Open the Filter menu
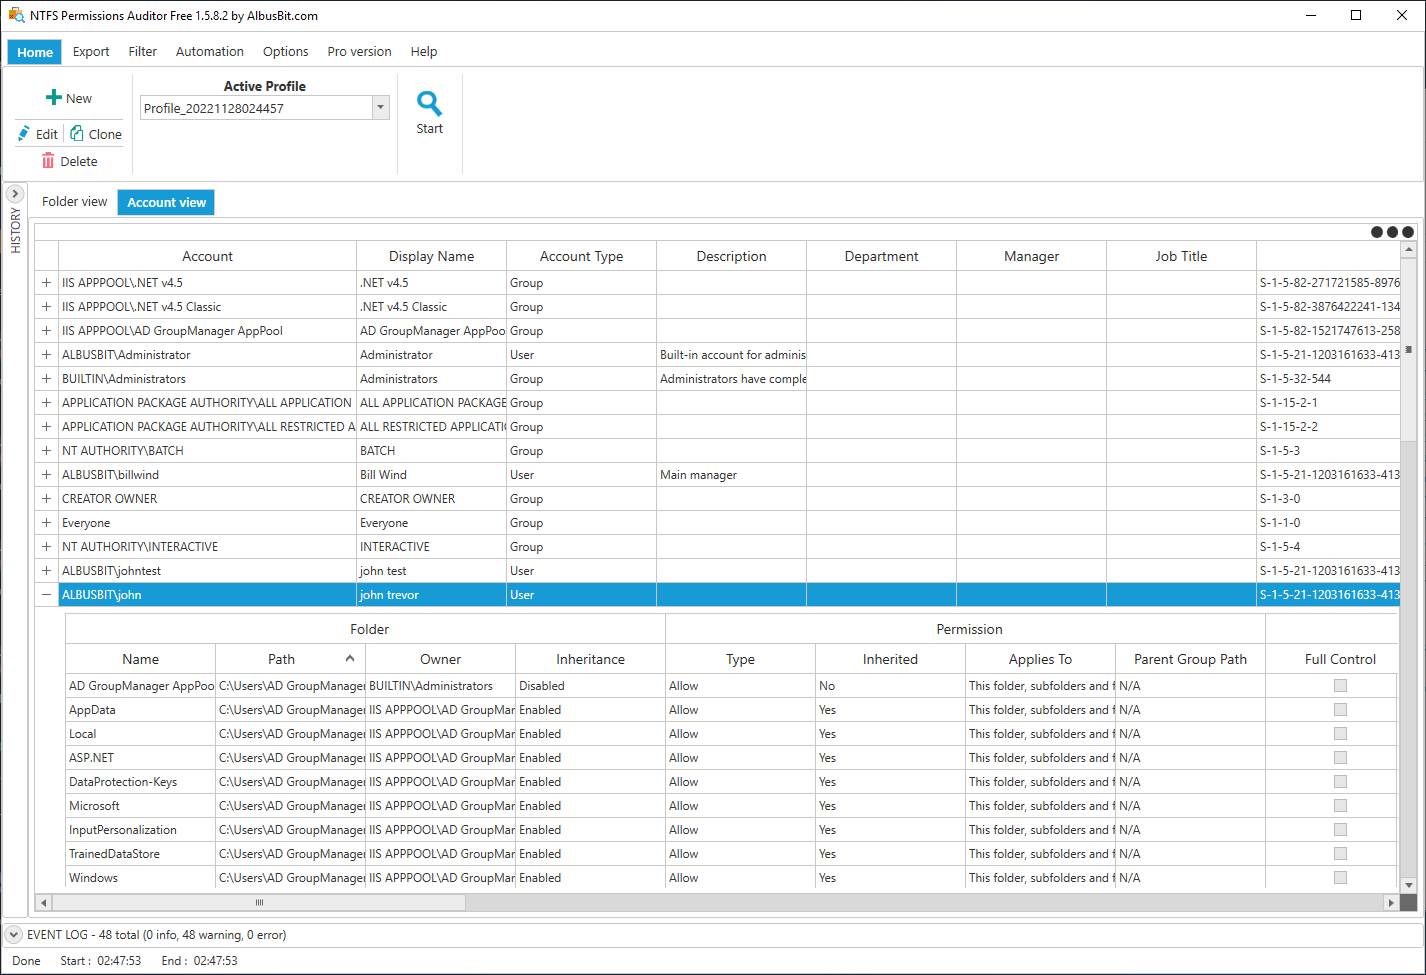The height and width of the screenshot is (975, 1426). (x=143, y=52)
